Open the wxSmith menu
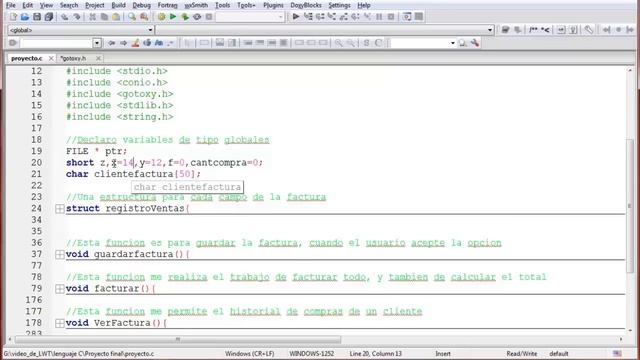The image size is (640, 360). [196, 5]
